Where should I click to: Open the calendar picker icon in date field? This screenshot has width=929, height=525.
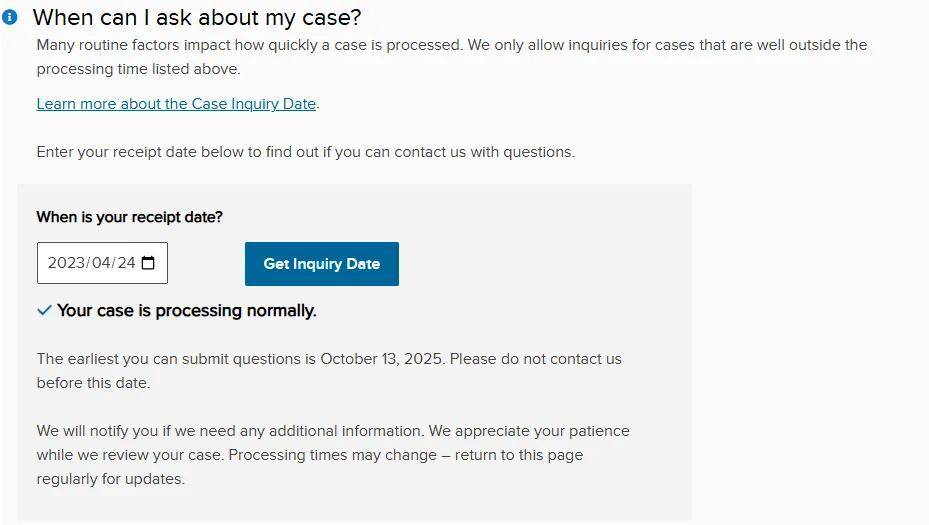148,263
